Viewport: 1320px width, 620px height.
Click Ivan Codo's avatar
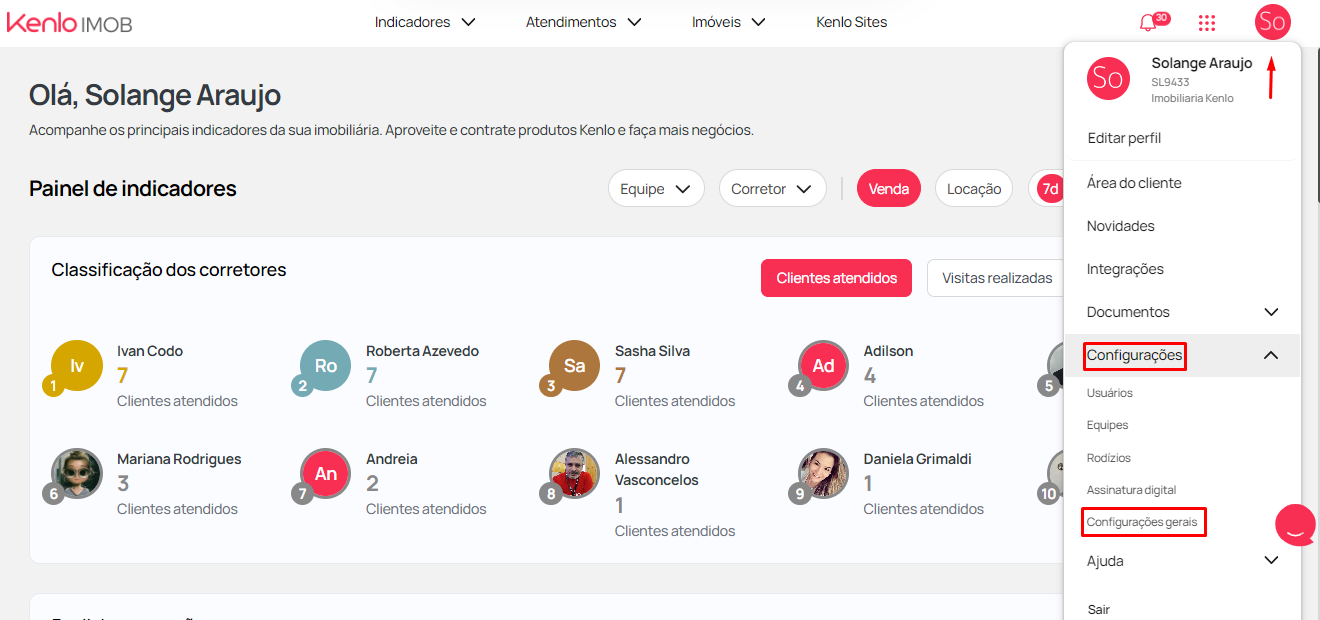(77, 366)
